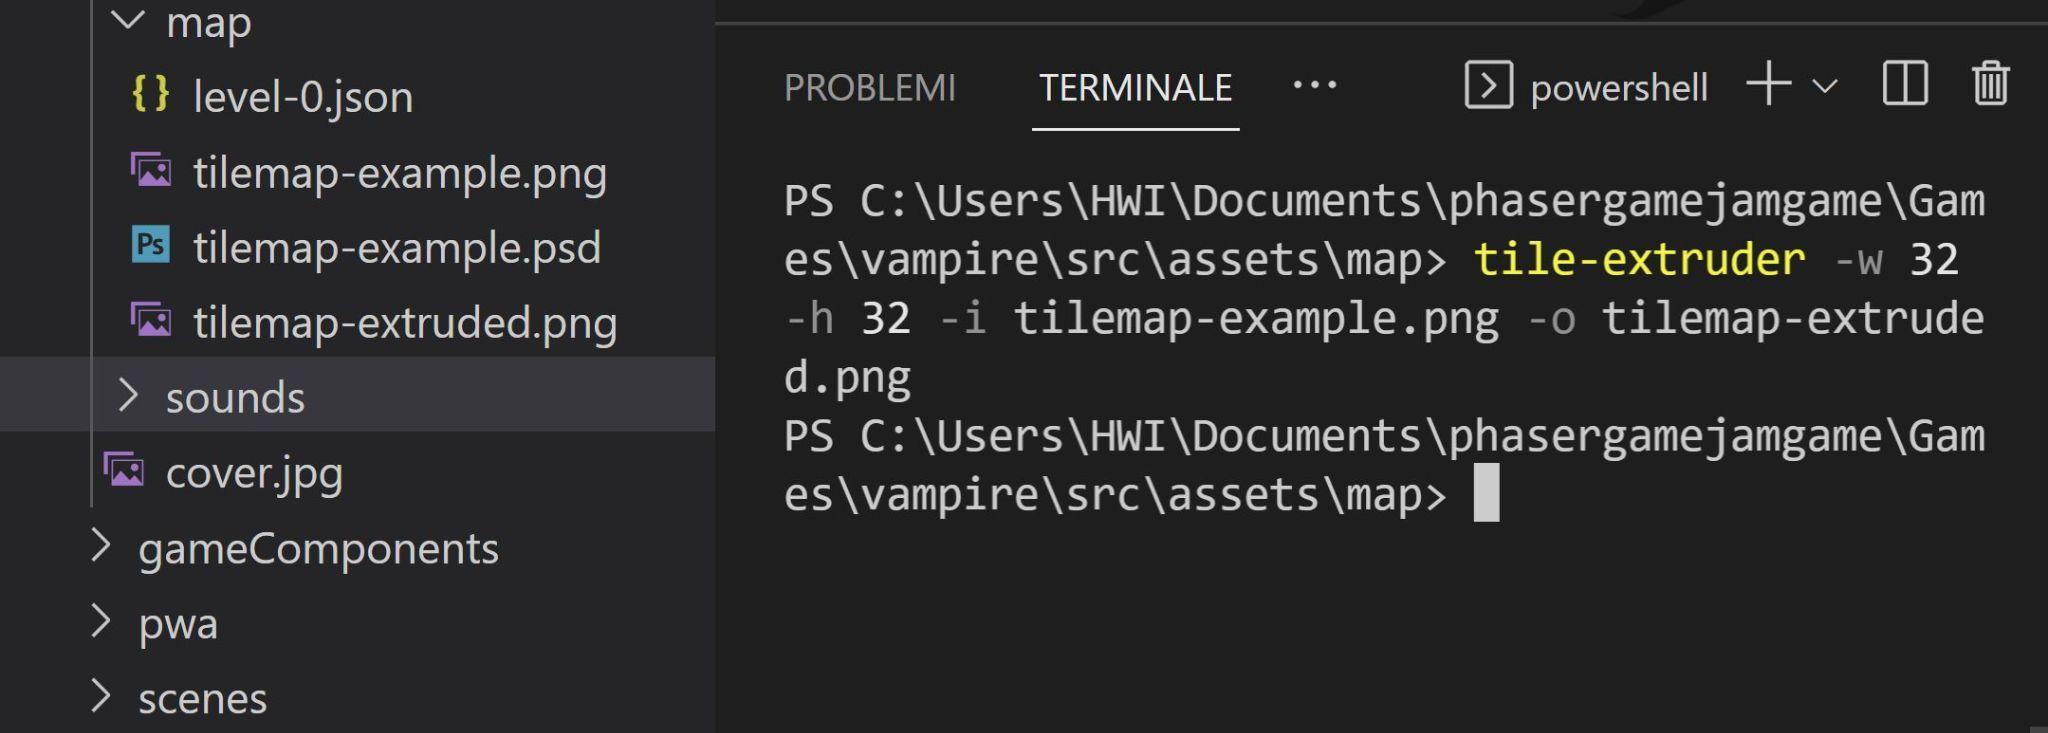
Task: Open the tilemap-extruded.png file
Action: click(405, 322)
